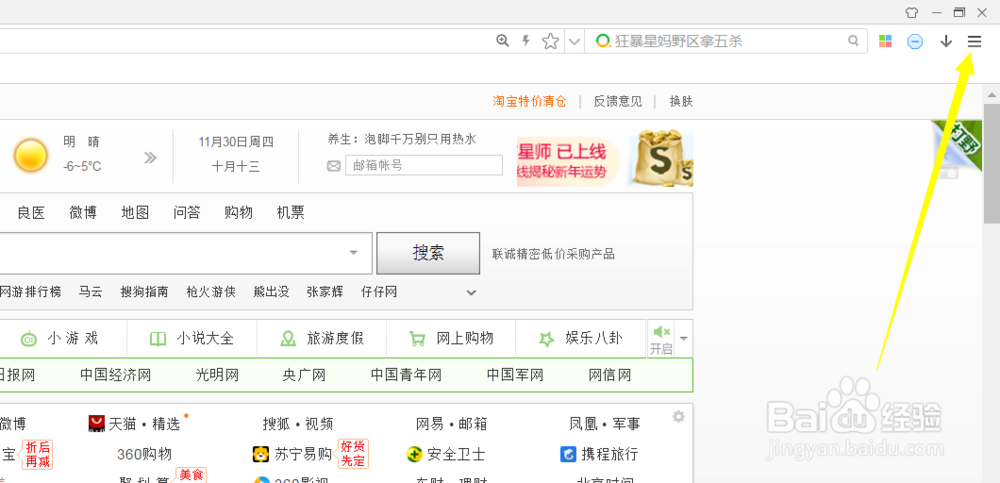Open 娱乐八卦 star icon

(x=547, y=339)
